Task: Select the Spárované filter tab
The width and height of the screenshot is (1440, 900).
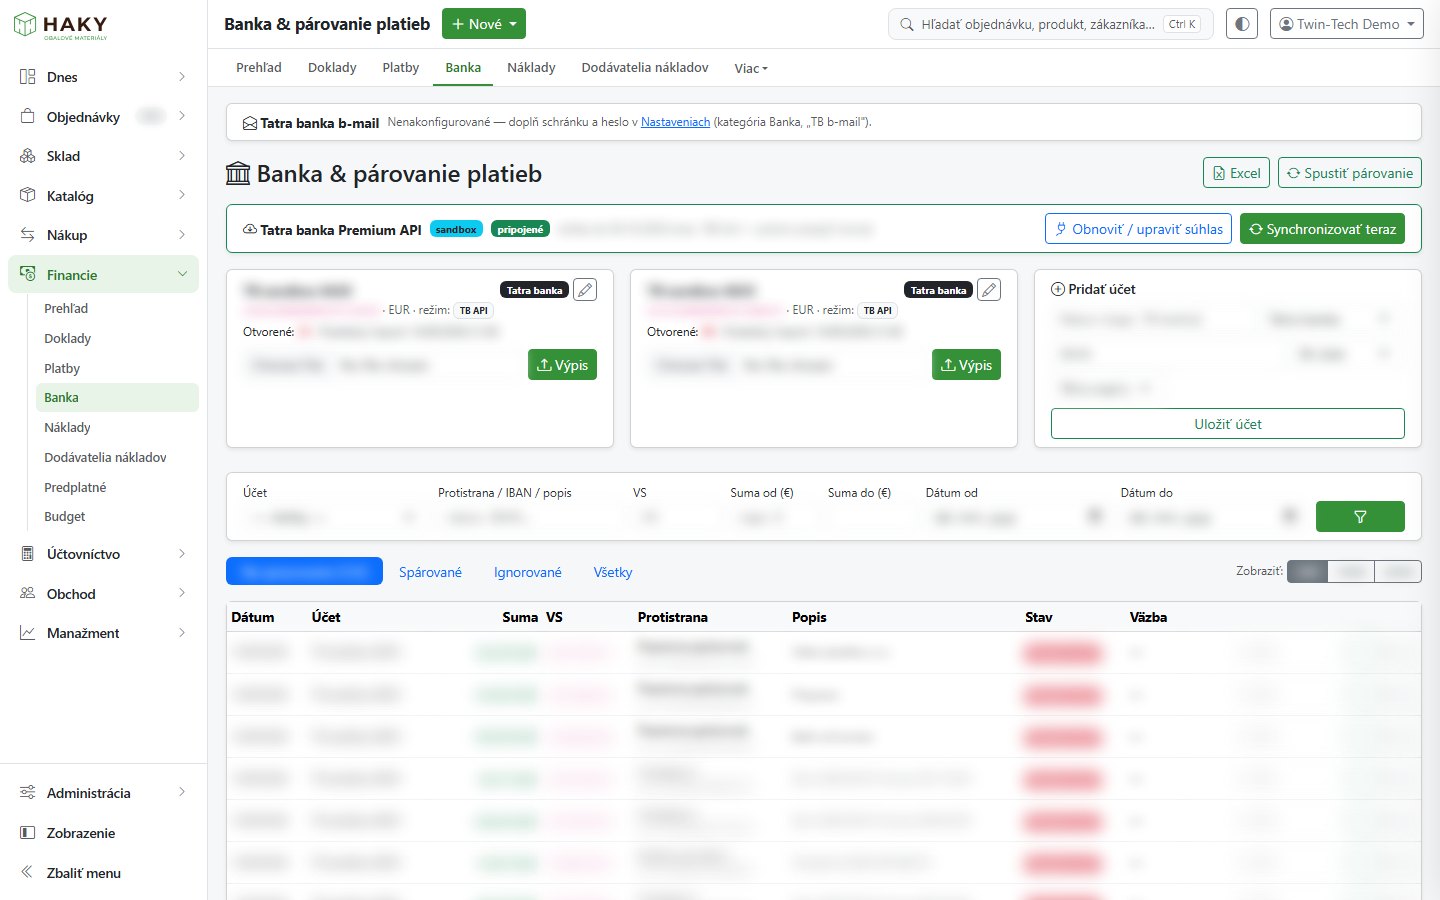Action: pyautogui.click(x=430, y=572)
